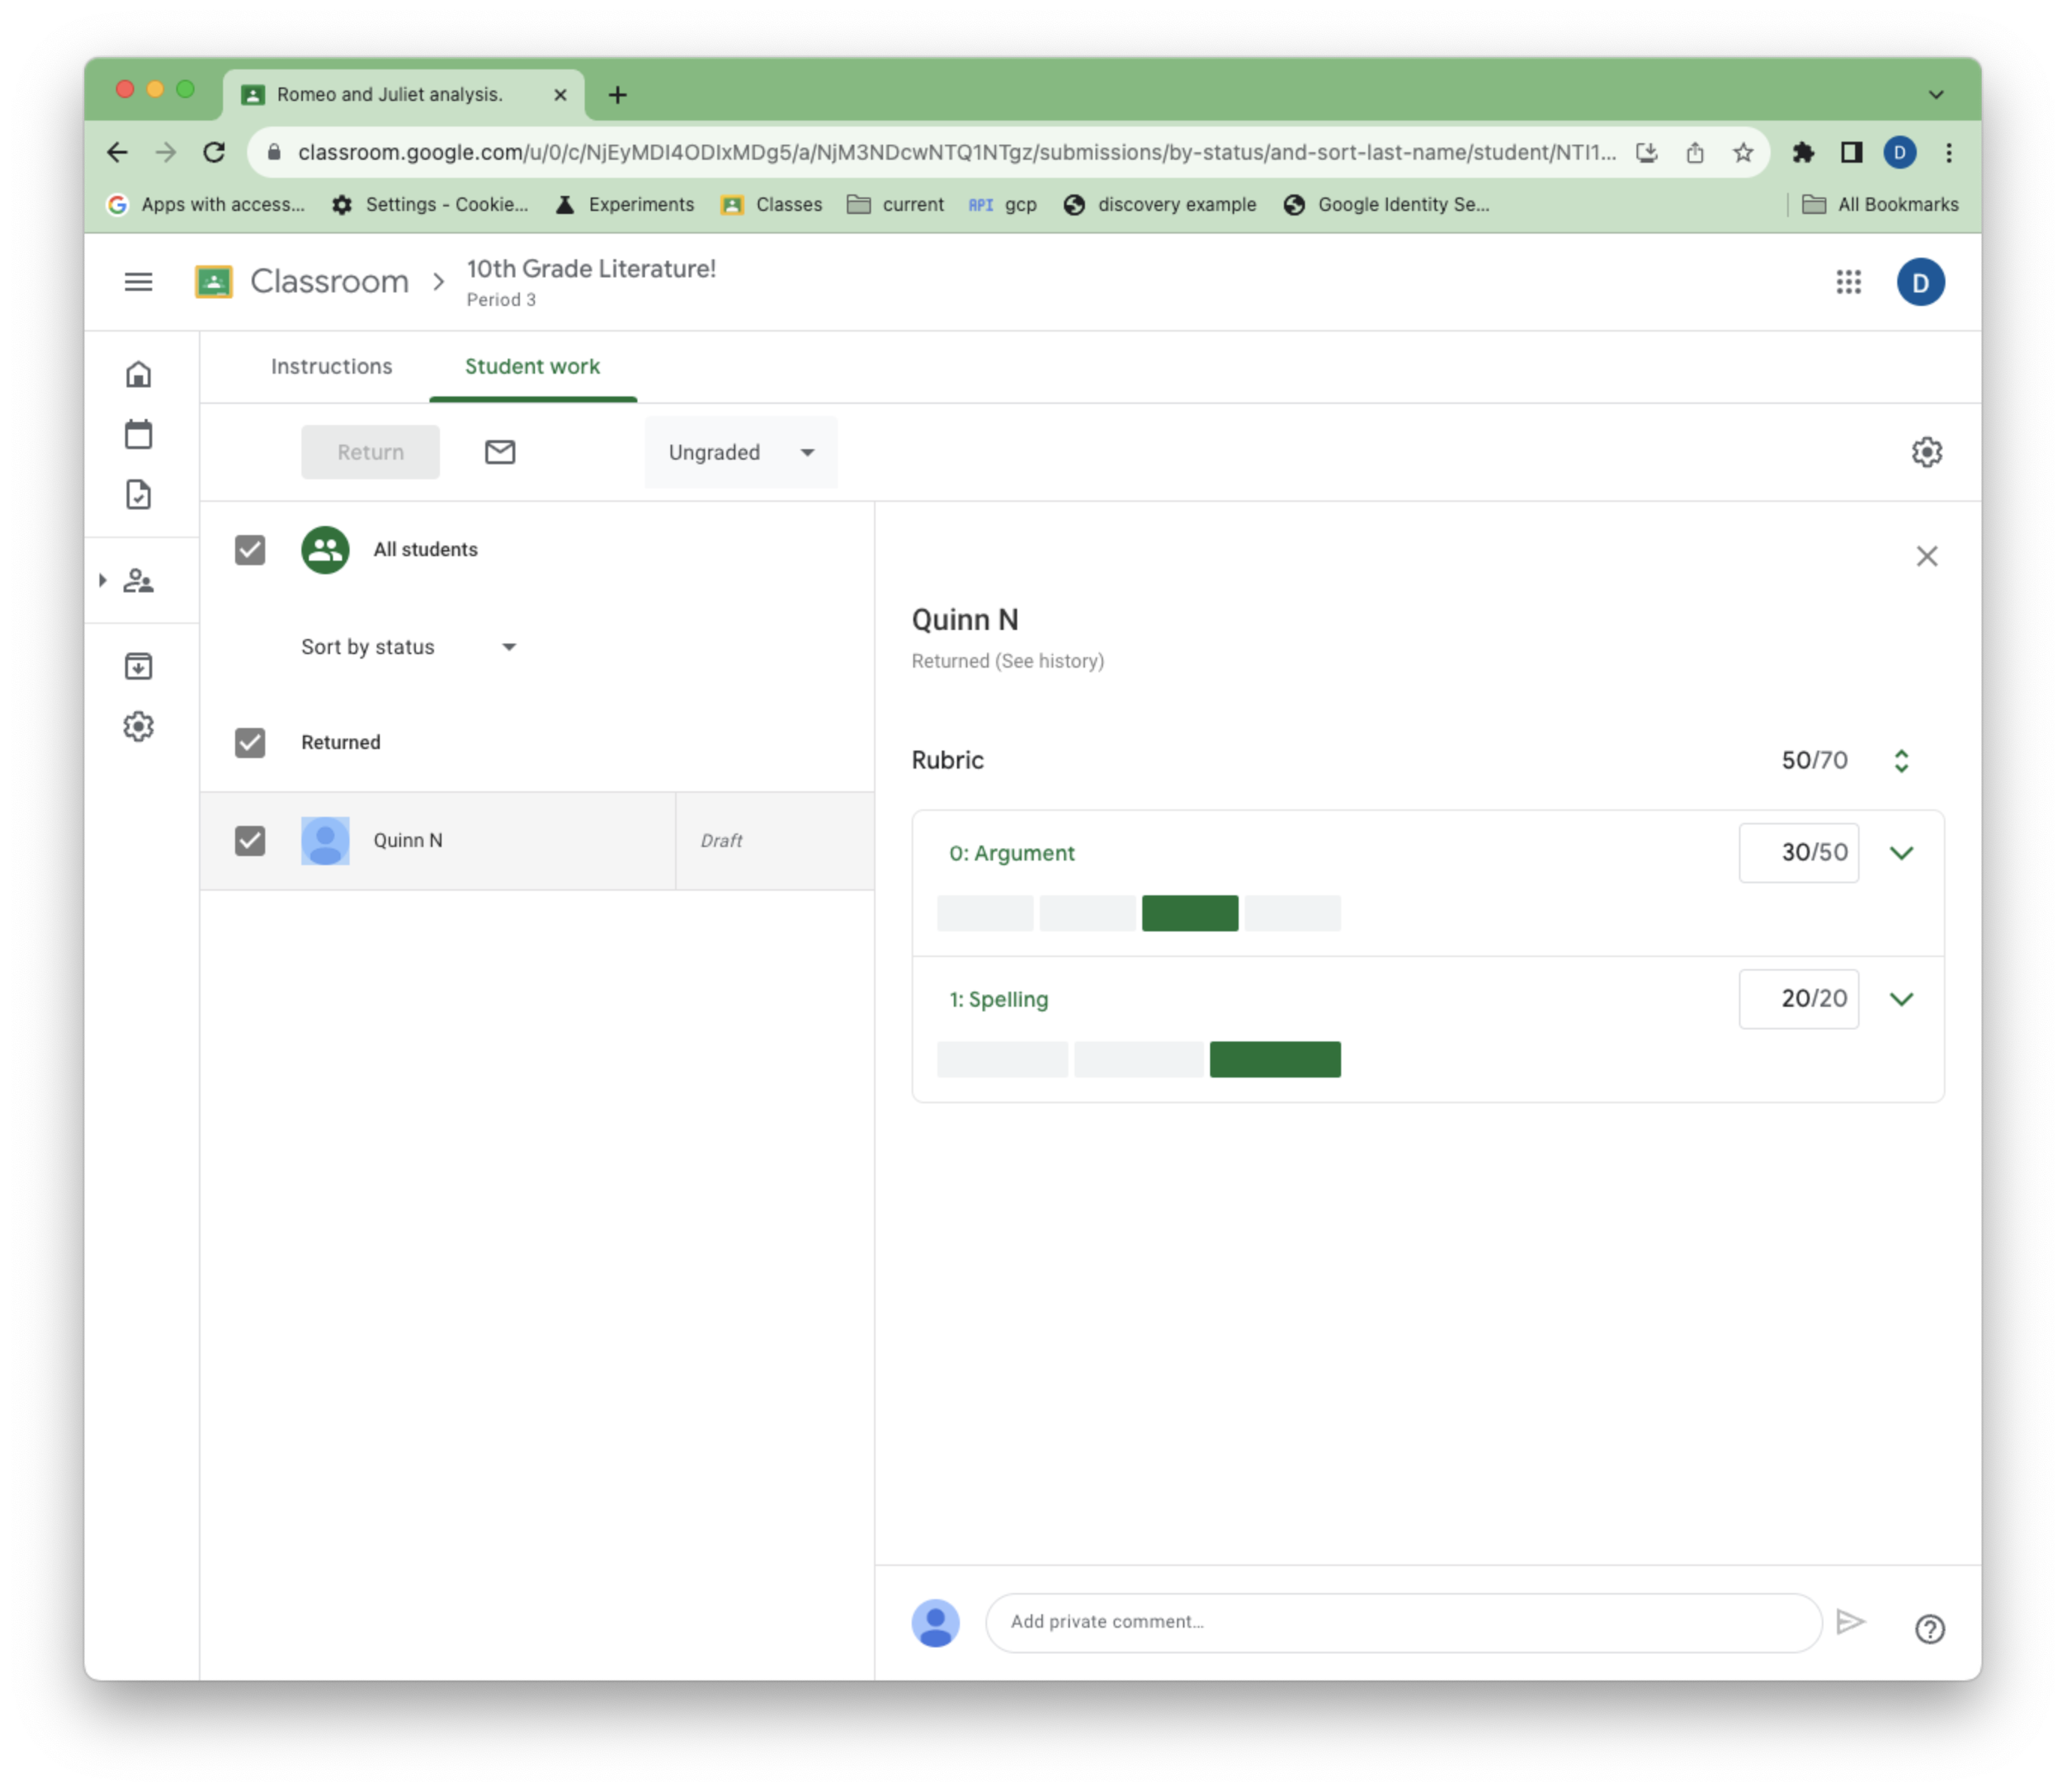Open the Ungraded status dropdown

pos(736,451)
